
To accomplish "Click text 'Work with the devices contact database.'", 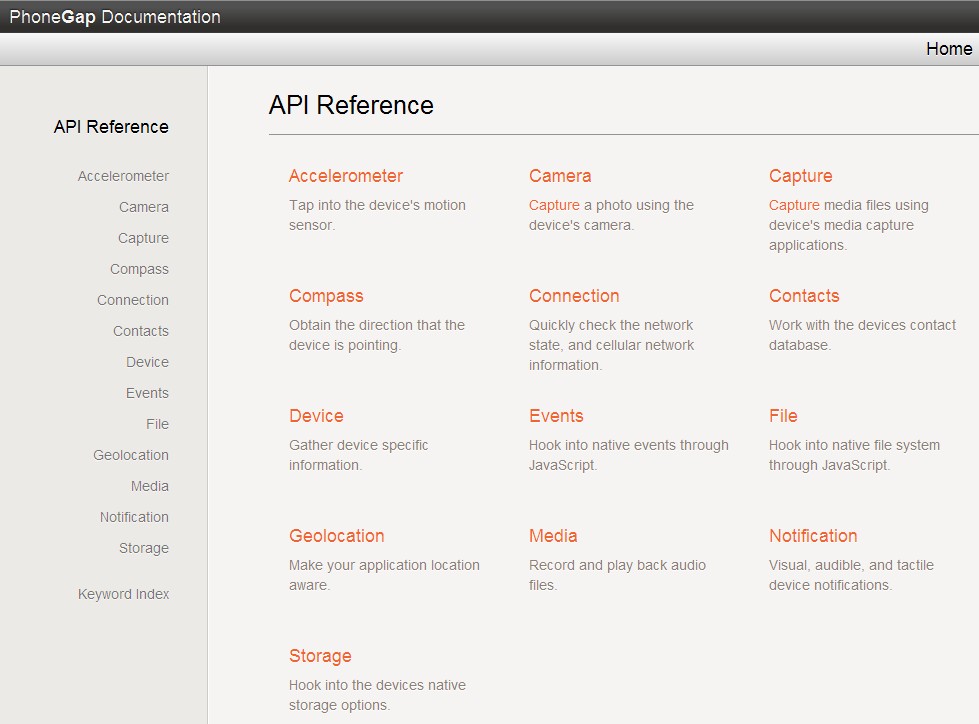I will click(x=862, y=335).
